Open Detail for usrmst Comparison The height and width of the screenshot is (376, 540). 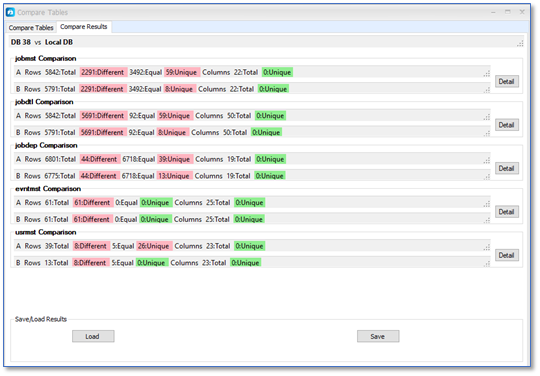507,255
